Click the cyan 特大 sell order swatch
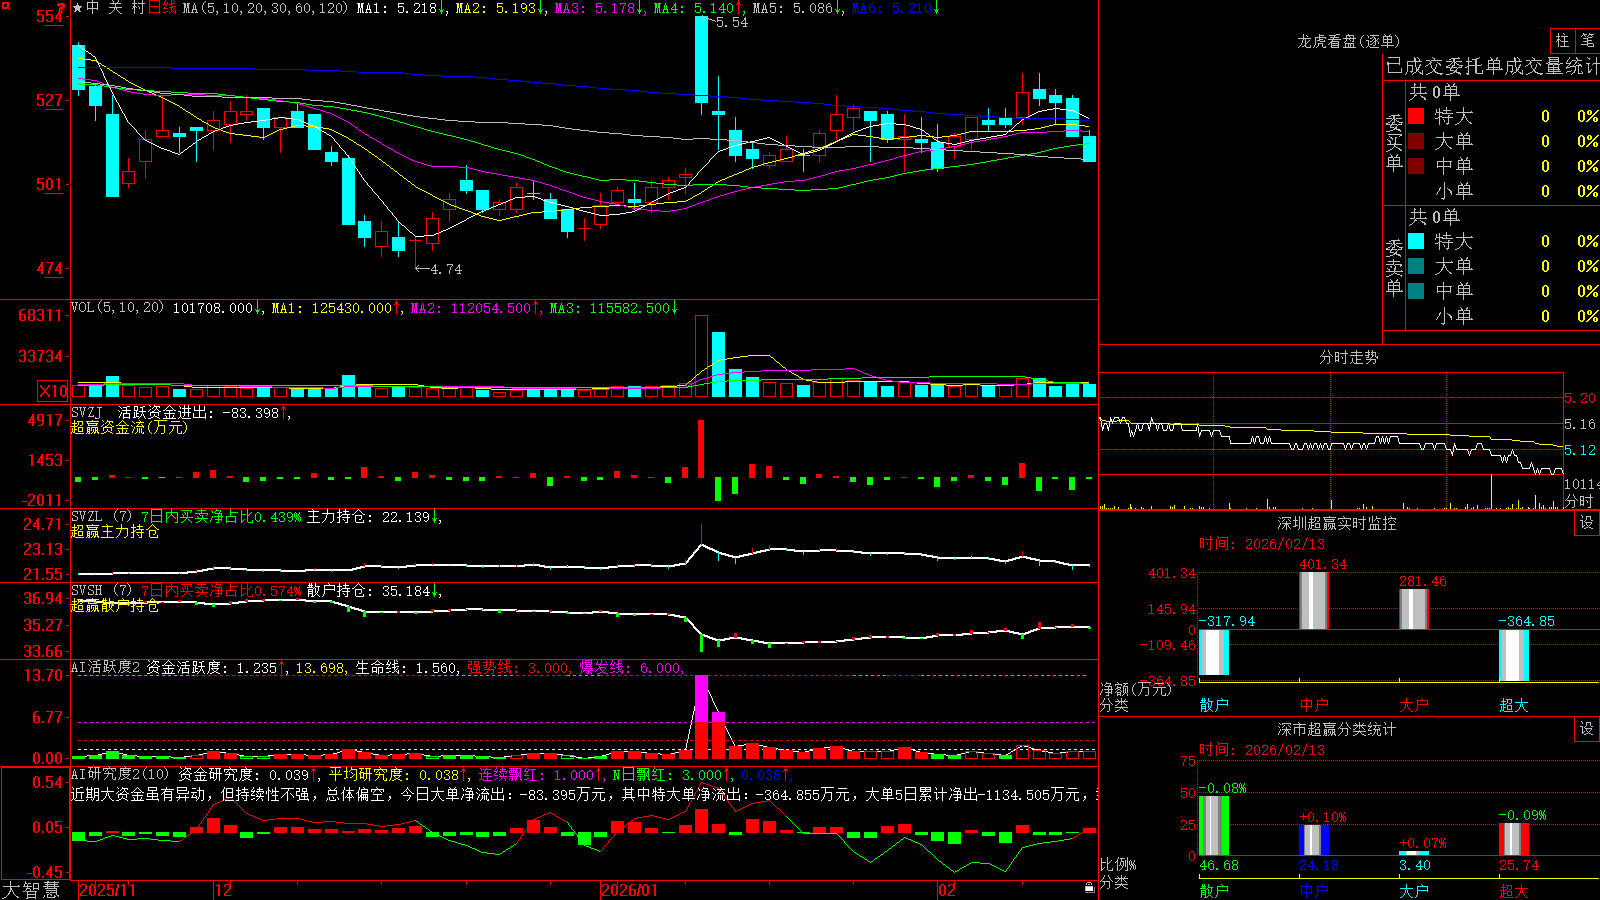 coord(1416,241)
